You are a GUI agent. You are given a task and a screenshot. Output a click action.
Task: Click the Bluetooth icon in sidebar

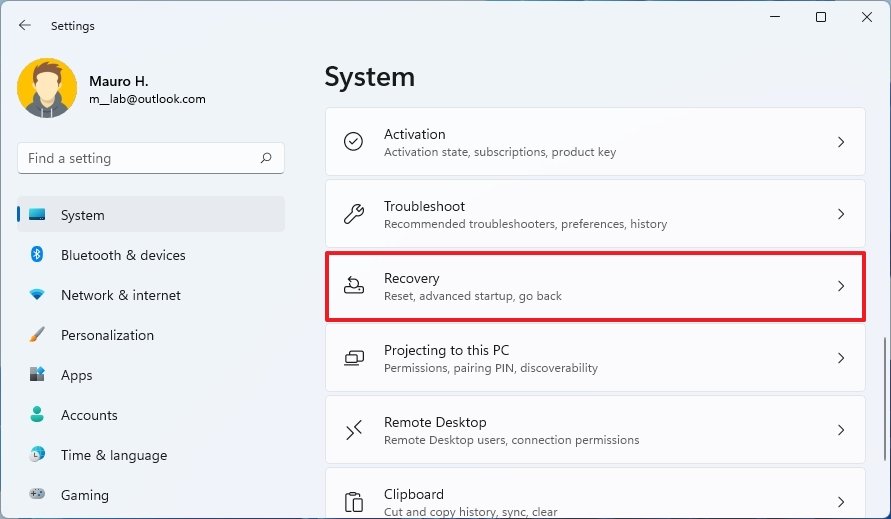coord(37,254)
